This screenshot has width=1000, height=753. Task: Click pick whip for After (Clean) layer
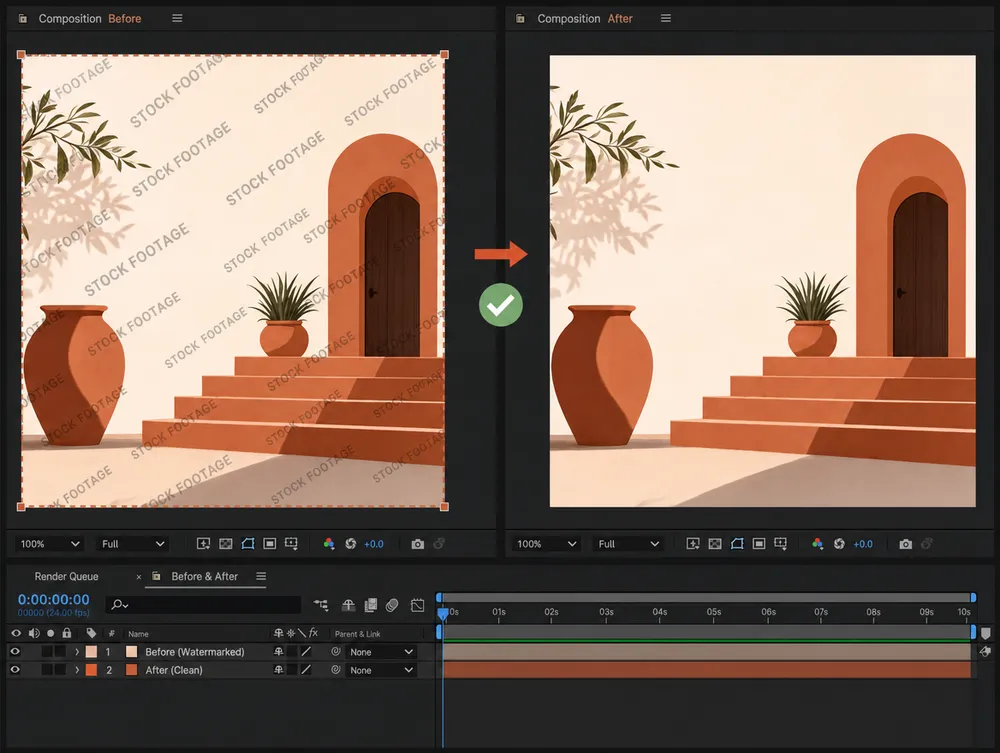pyautogui.click(x=336, y=670)
